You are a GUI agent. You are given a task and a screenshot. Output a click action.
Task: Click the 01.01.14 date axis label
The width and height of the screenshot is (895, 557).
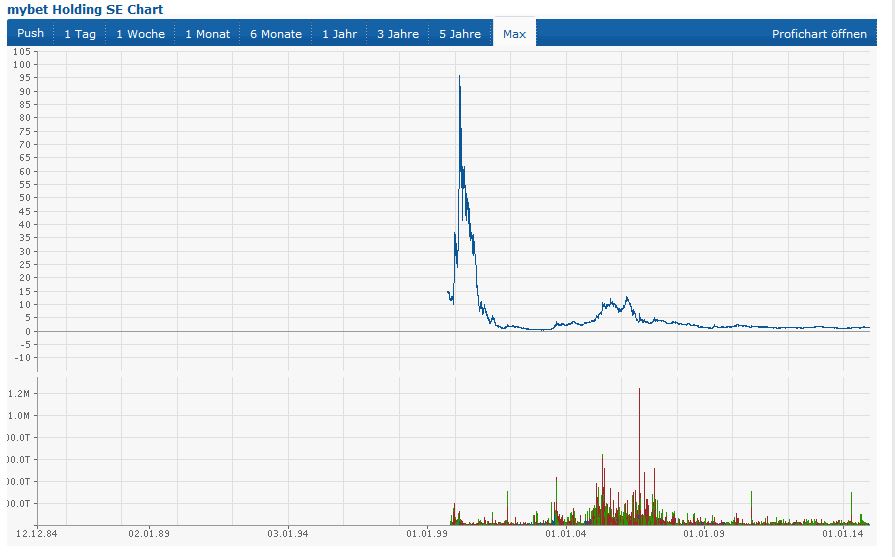click(x=842, y=534)
